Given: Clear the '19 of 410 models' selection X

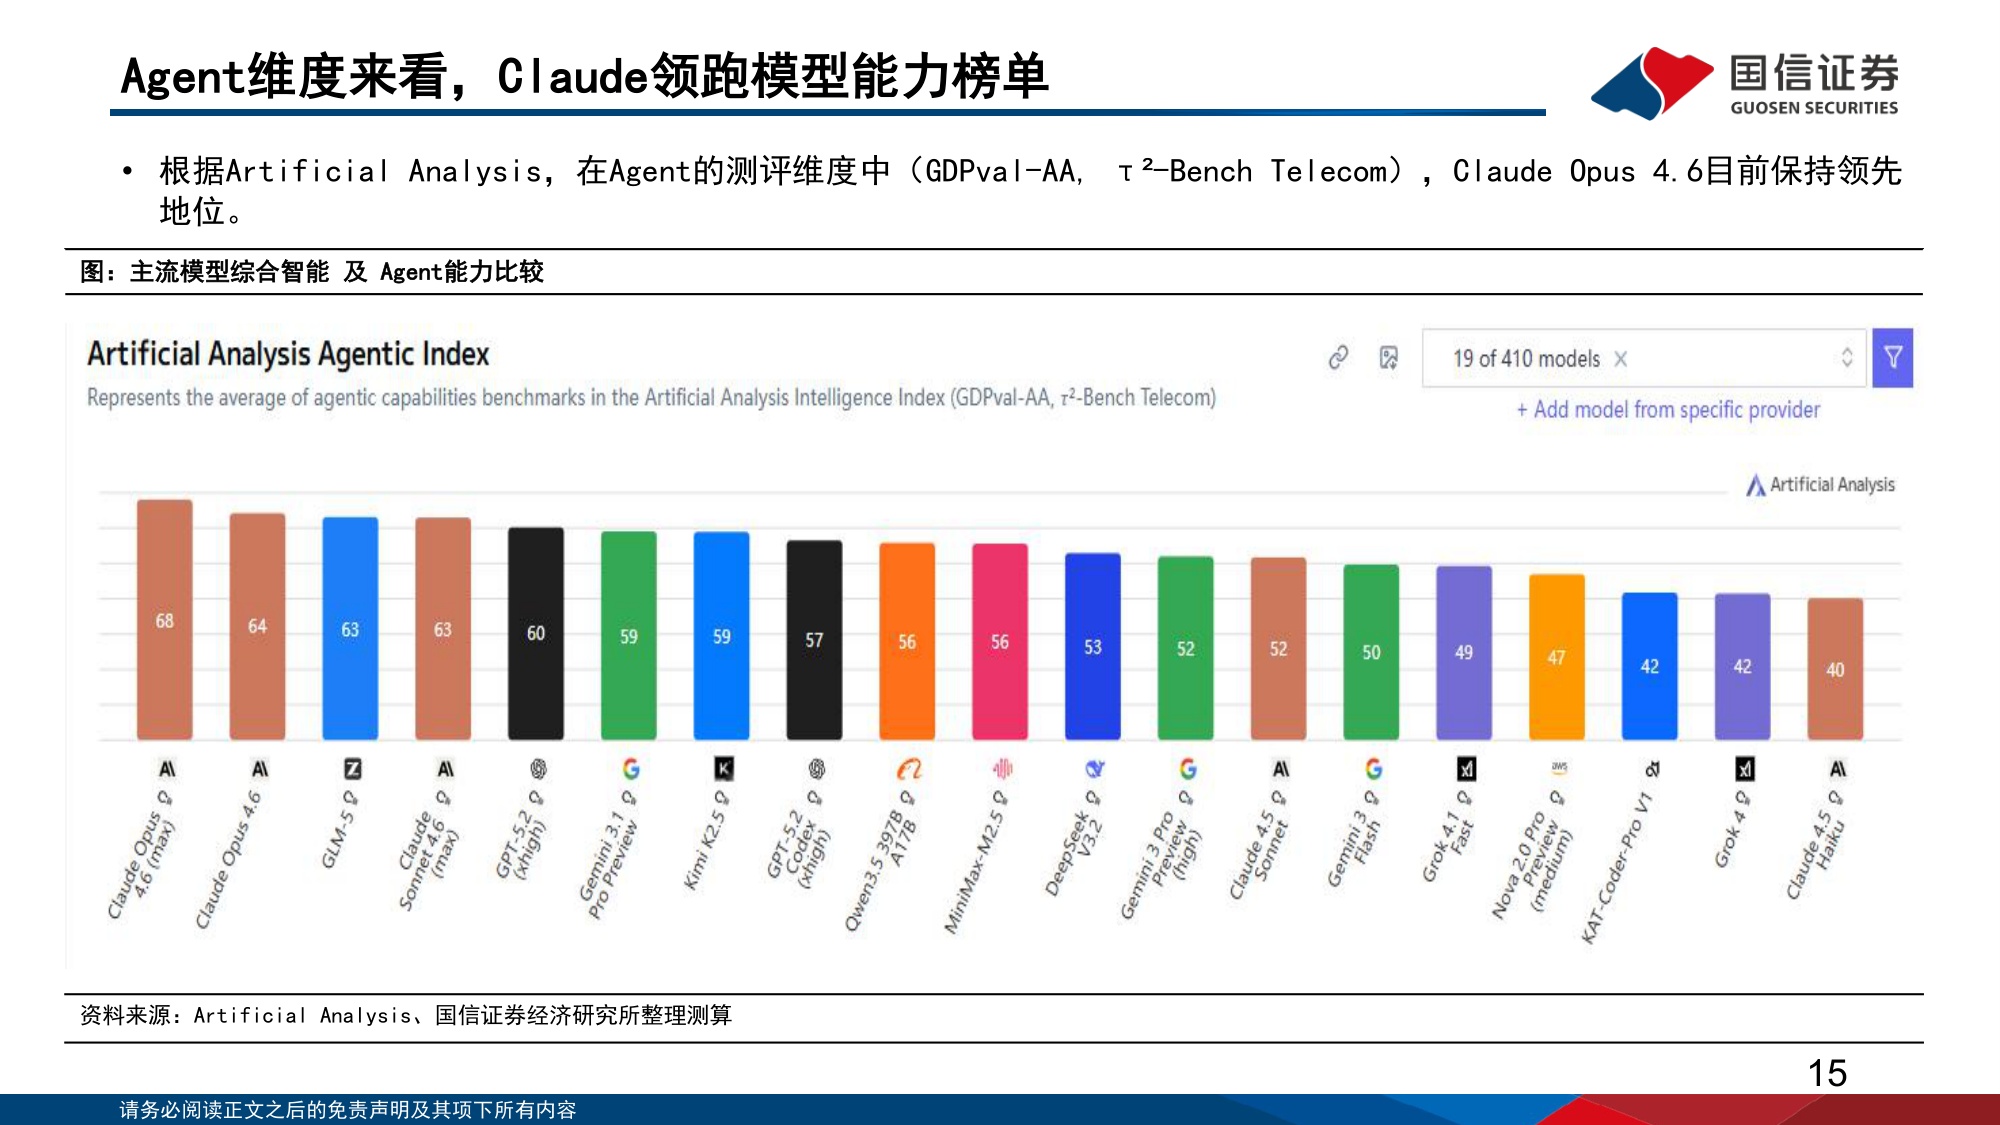Looking at the screenshot, I should point(1621,359).
